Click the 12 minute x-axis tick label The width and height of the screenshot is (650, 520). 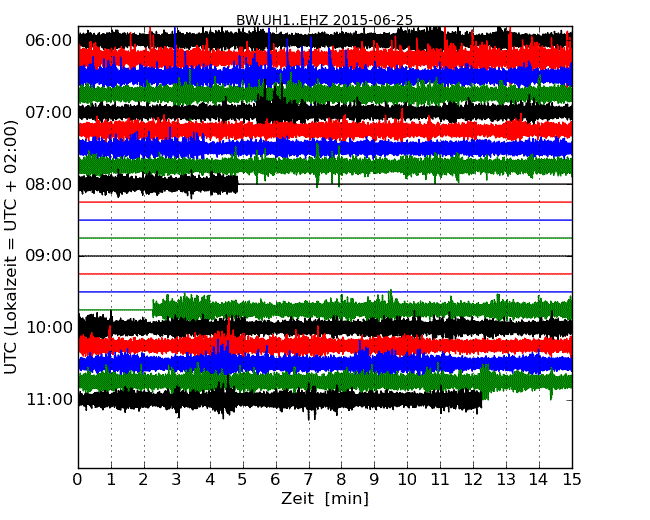tap(473, 479)
